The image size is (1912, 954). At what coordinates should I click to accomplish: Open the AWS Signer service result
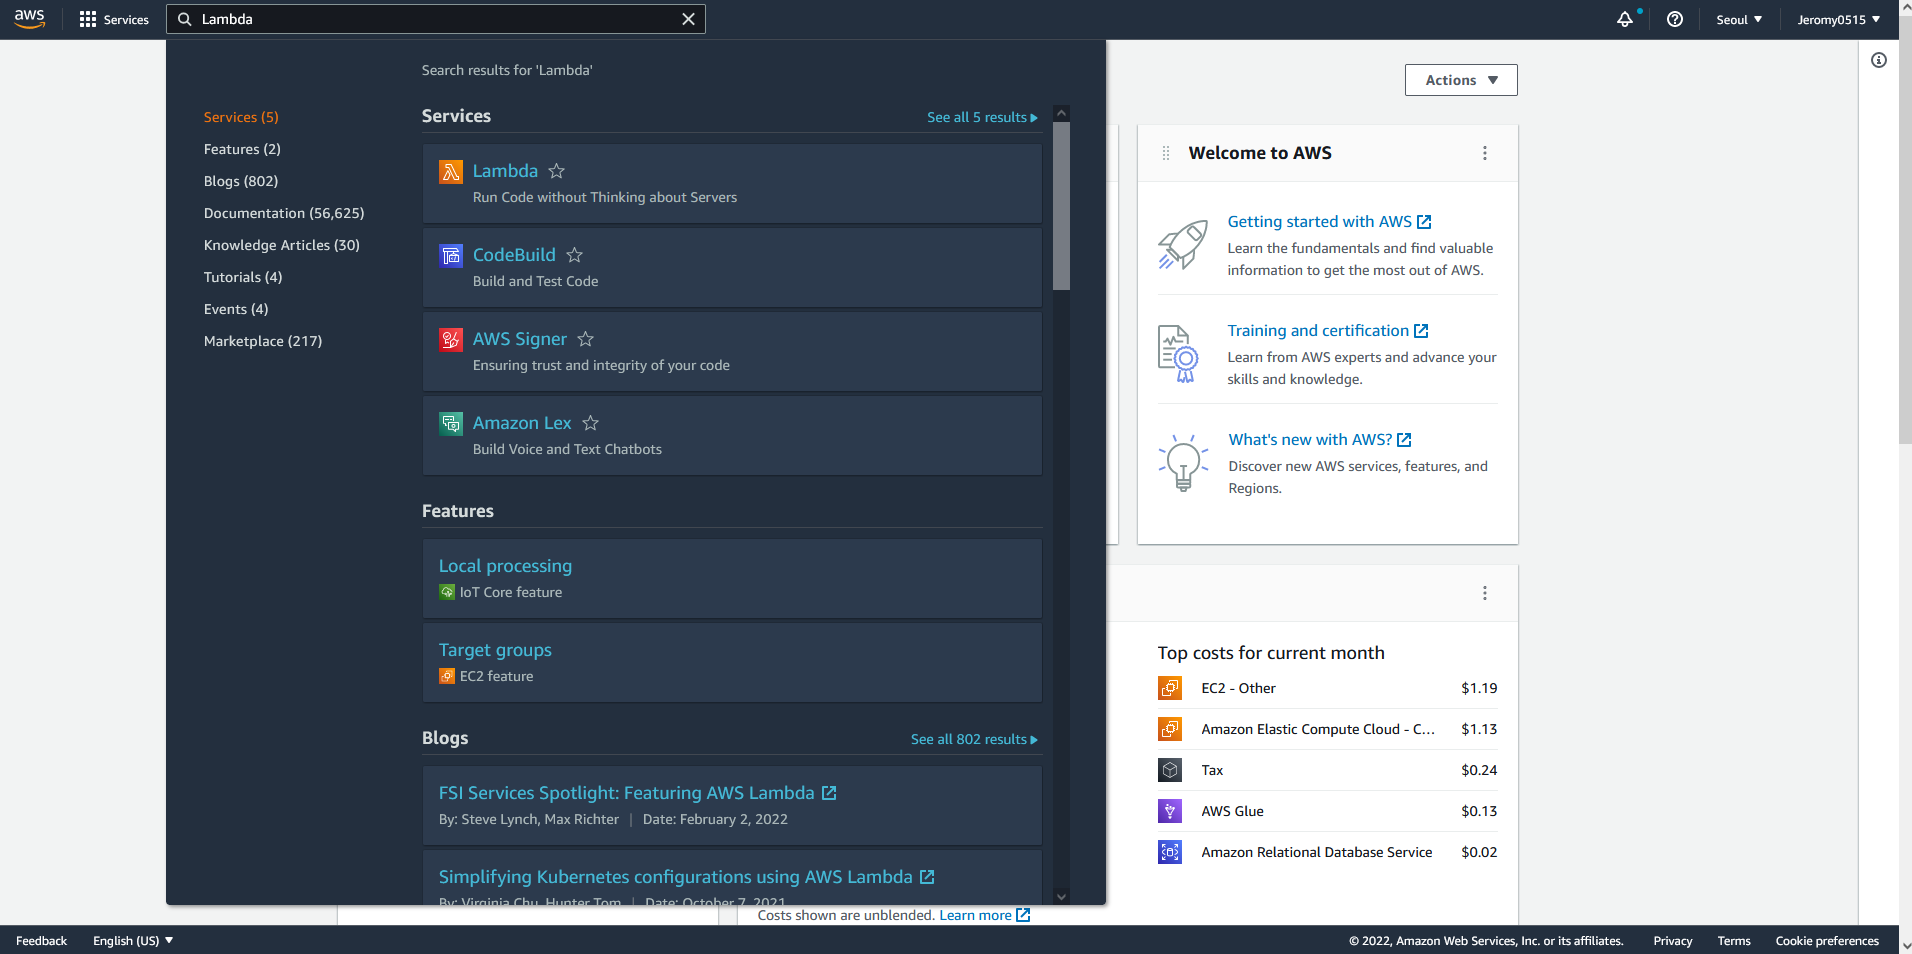pos(520,339)
